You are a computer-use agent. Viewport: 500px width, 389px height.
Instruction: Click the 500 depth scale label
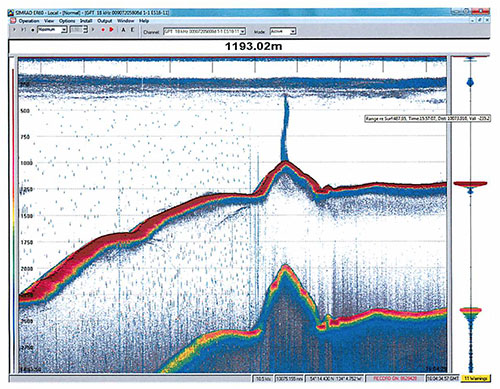(25, 111)
